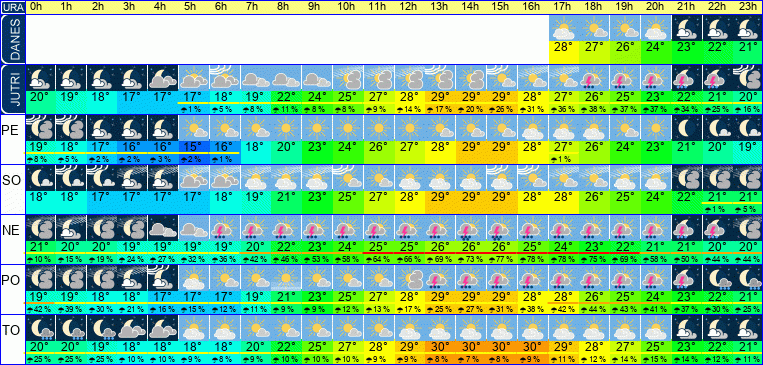This screenshot has width=763, height=365.
Task: Click the NE 14h thunderstorm icon
Action: [472, 228]
